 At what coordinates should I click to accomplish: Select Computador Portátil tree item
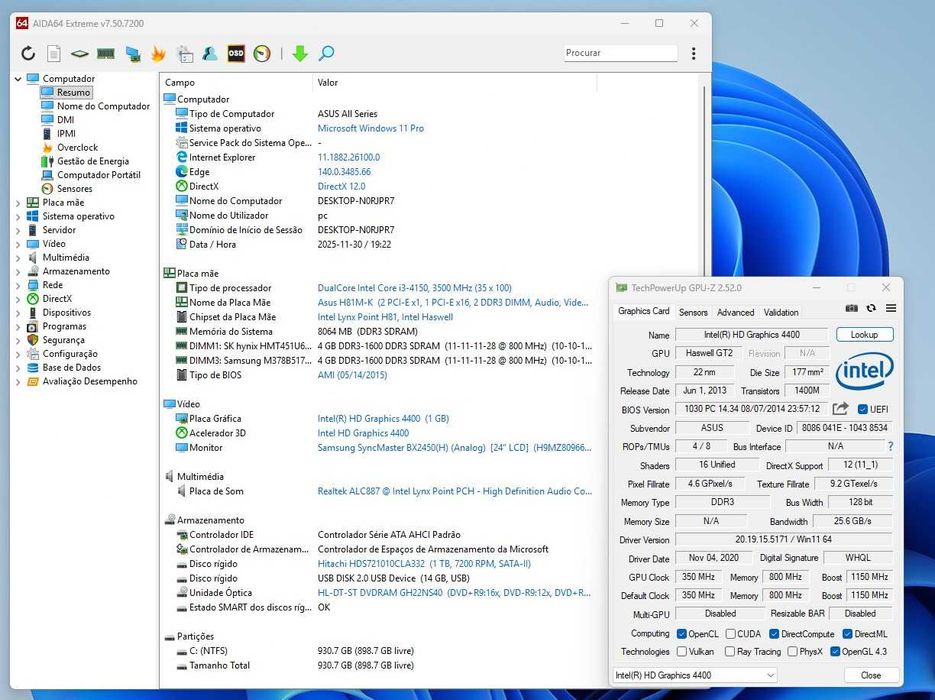[x=98, y=175]
